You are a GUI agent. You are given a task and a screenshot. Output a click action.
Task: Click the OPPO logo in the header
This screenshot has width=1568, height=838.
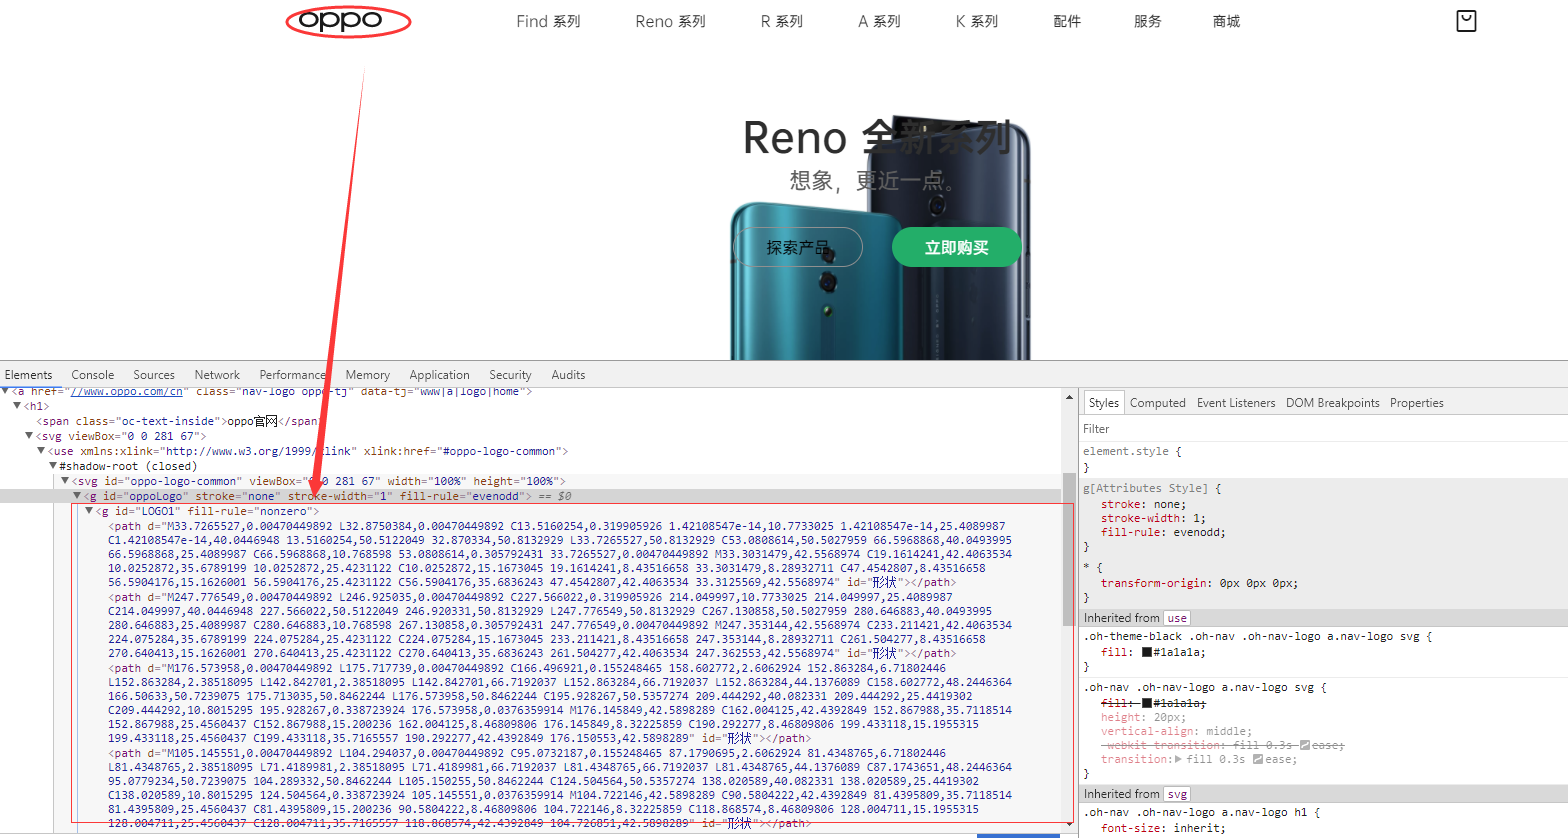pyautogui.click(x=340, y=20)
